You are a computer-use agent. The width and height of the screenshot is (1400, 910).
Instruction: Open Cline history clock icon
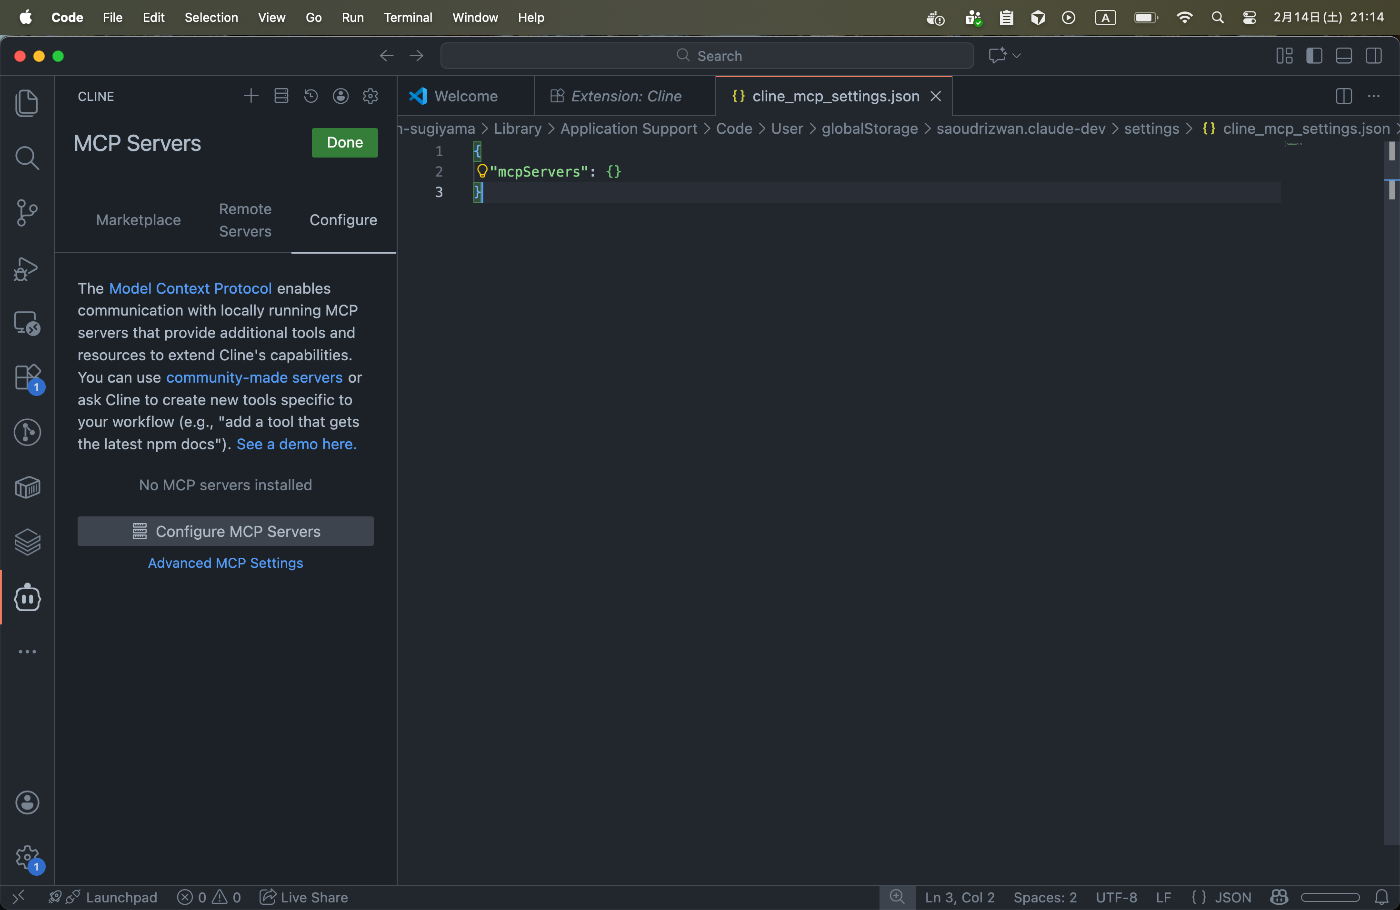coord(311,96)
